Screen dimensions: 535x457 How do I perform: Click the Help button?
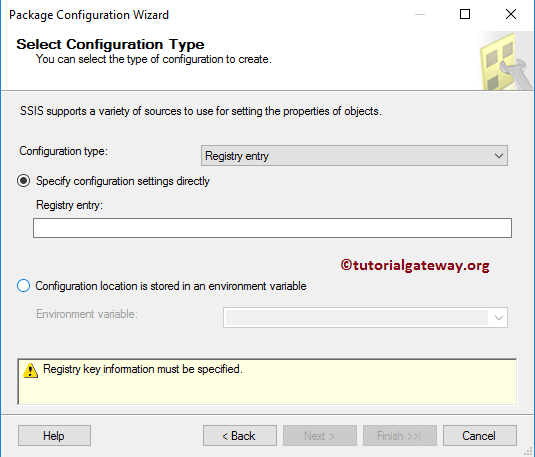[54, 435]
